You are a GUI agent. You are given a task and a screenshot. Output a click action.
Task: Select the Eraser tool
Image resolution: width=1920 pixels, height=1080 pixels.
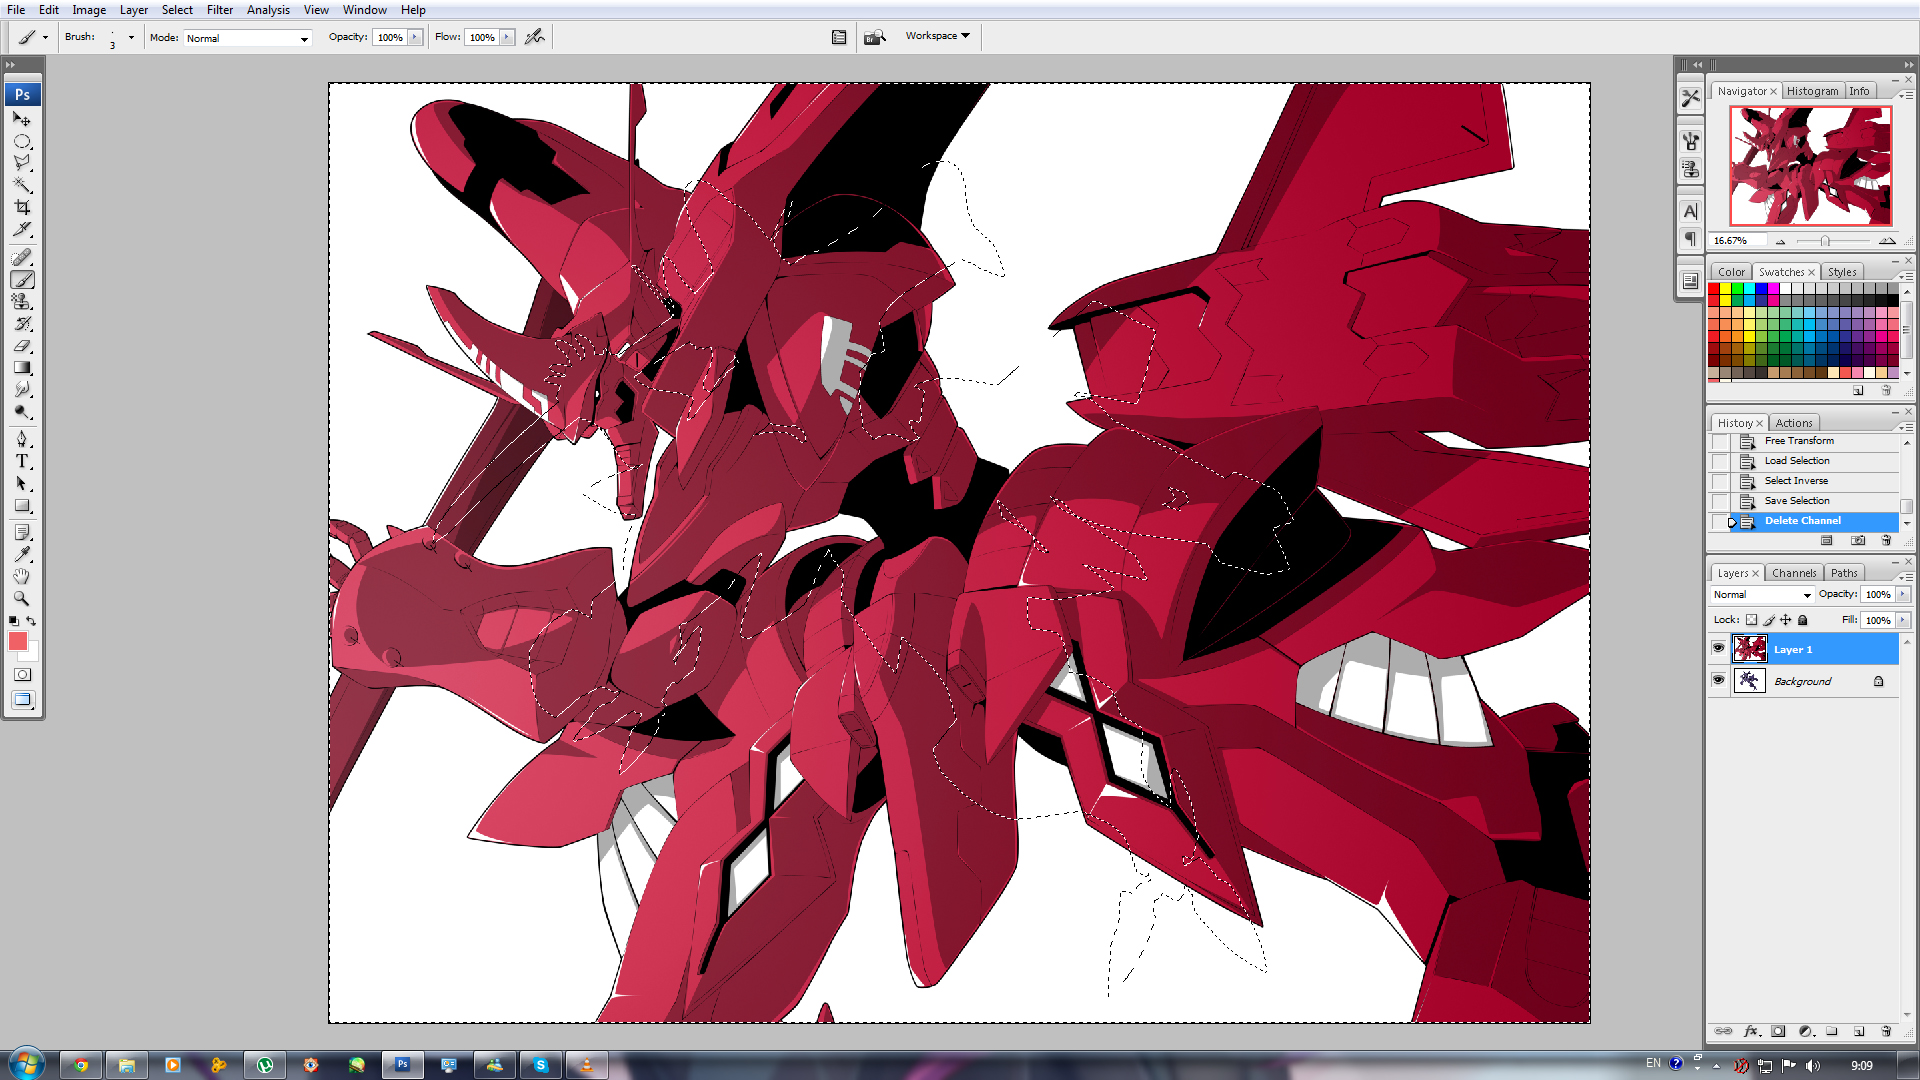[x=22, y=346]
